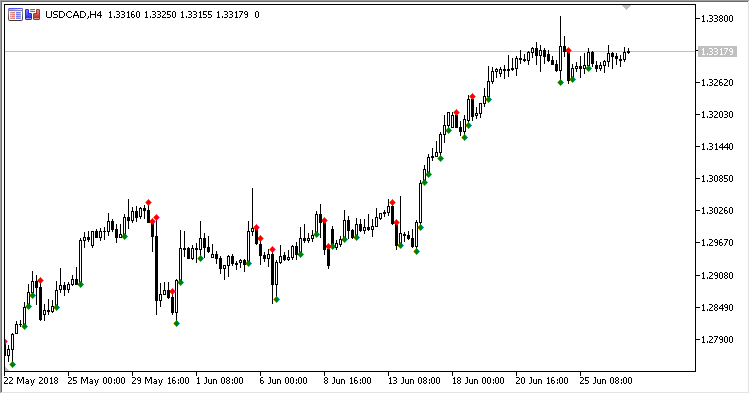Click the 25 Jun 08:00 time label
Viewport: 750px width, 394px height.
pos(606,381)
